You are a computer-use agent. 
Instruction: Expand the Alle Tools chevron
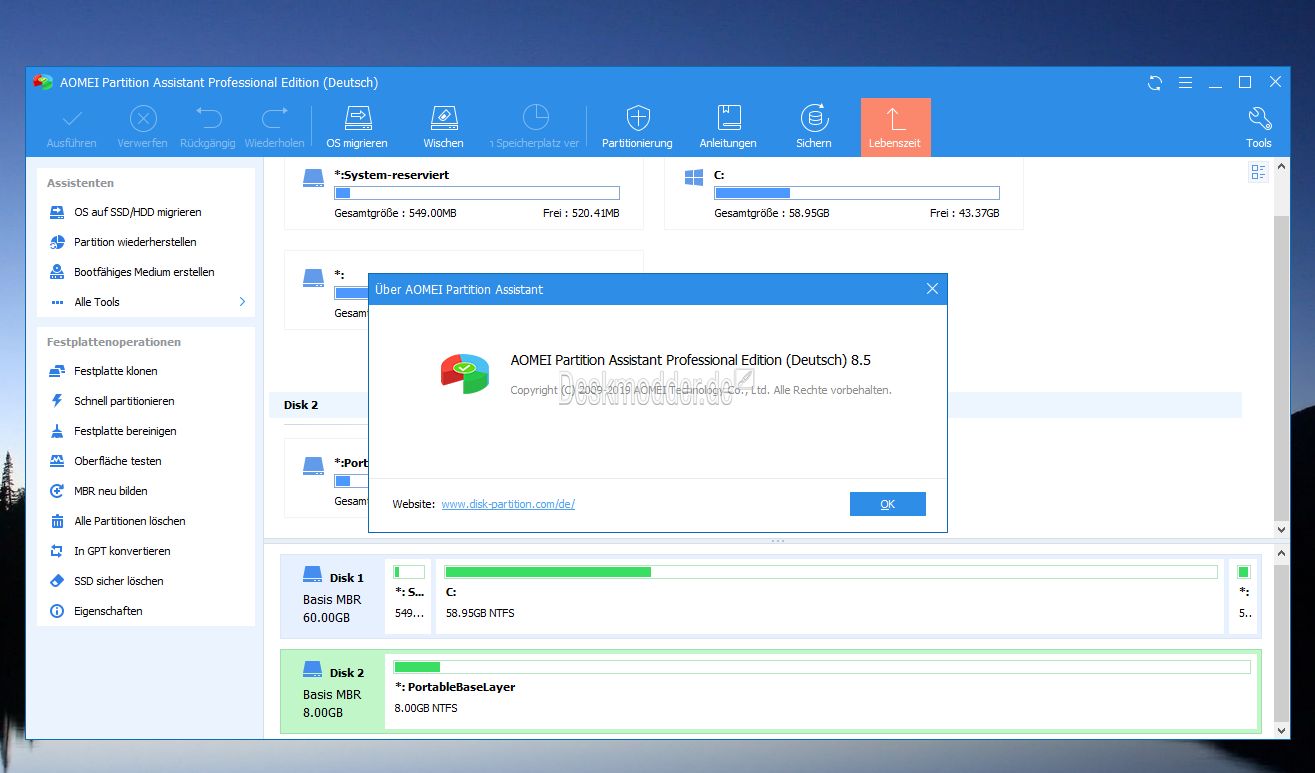tap(242, 302)
